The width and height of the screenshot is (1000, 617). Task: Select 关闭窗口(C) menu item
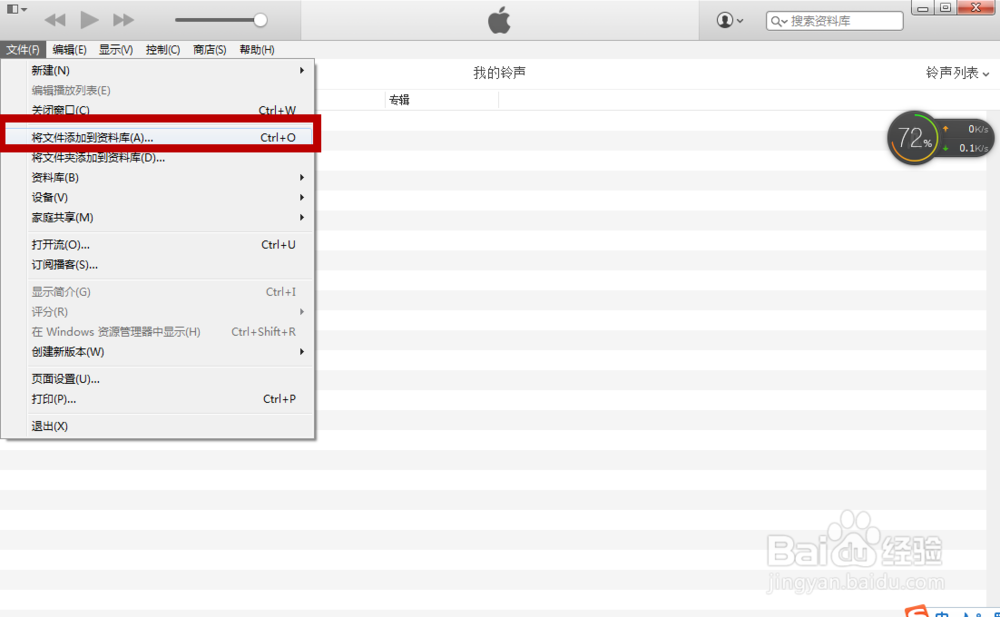(158, 110)
